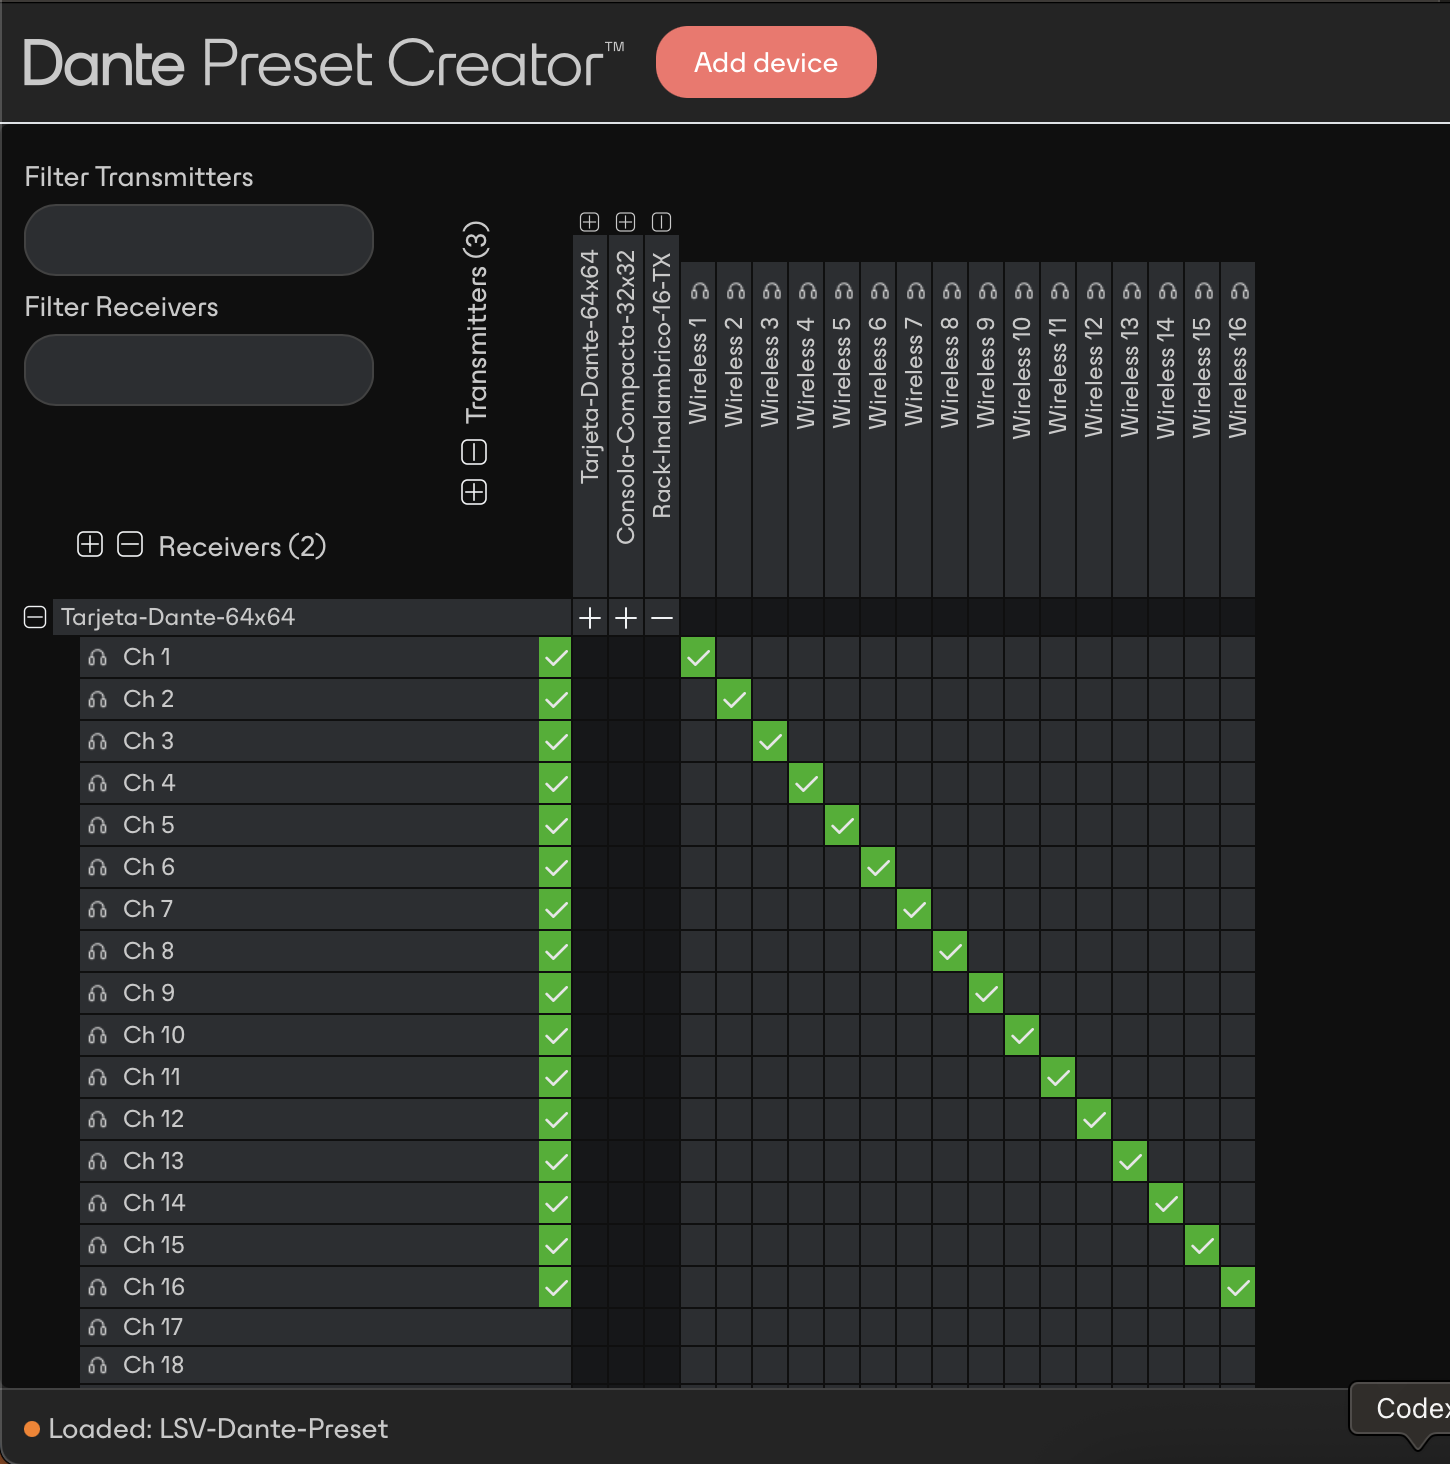
Task: Click headphone icon beside Ch 10
Action: 97,1036
